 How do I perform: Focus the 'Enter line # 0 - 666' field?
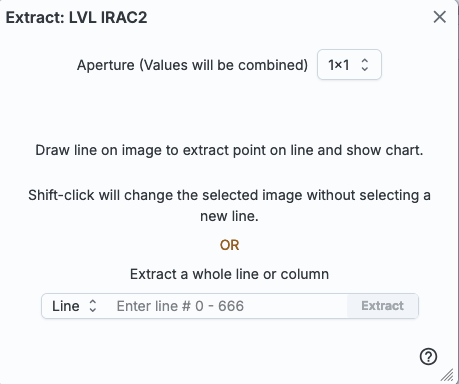point(228,306)
